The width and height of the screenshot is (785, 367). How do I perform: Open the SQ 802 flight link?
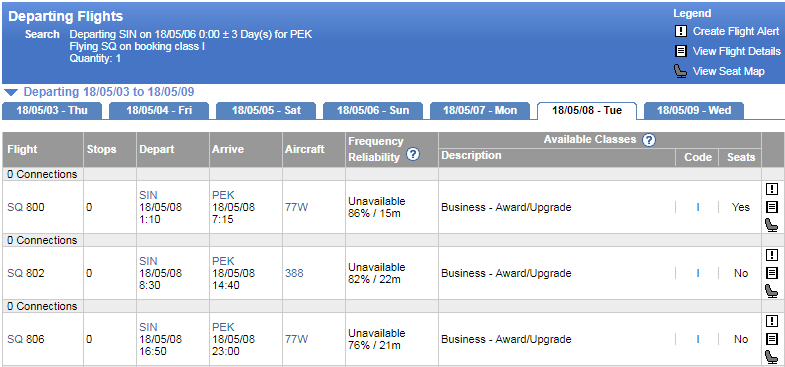[x=26, y=273]
